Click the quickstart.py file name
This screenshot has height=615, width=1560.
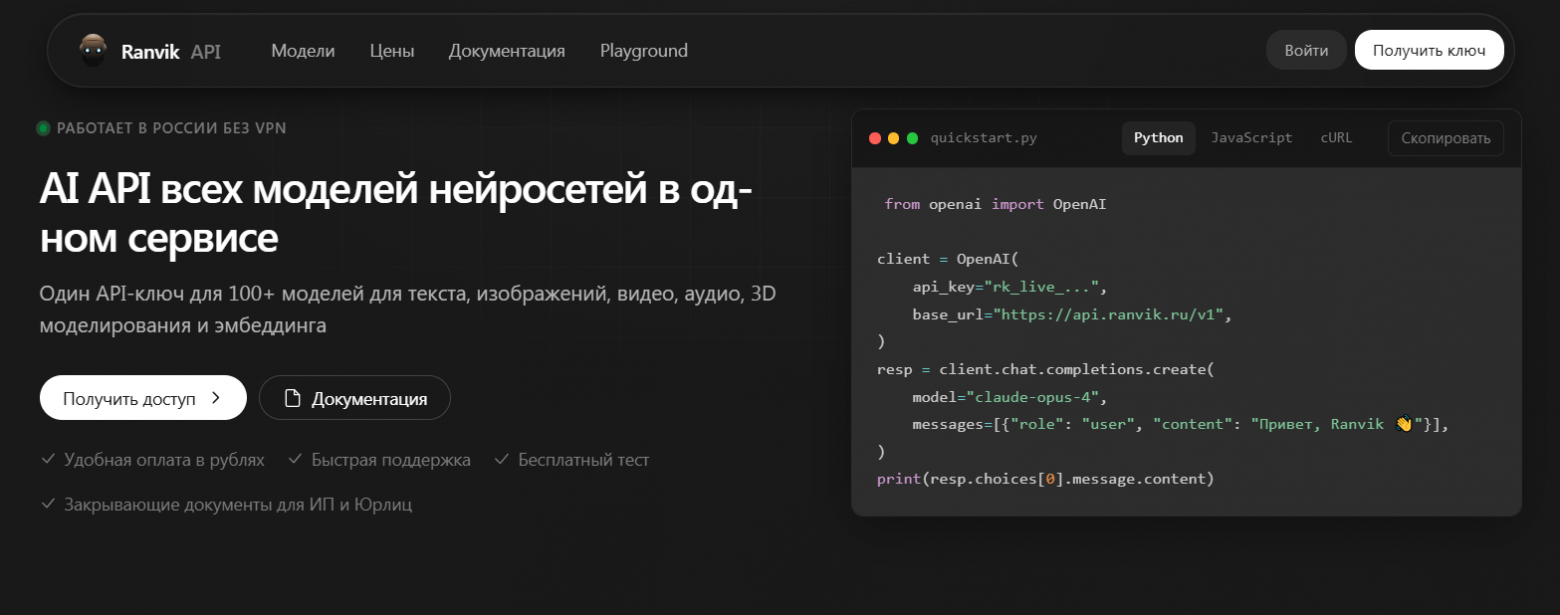point(984,138)
